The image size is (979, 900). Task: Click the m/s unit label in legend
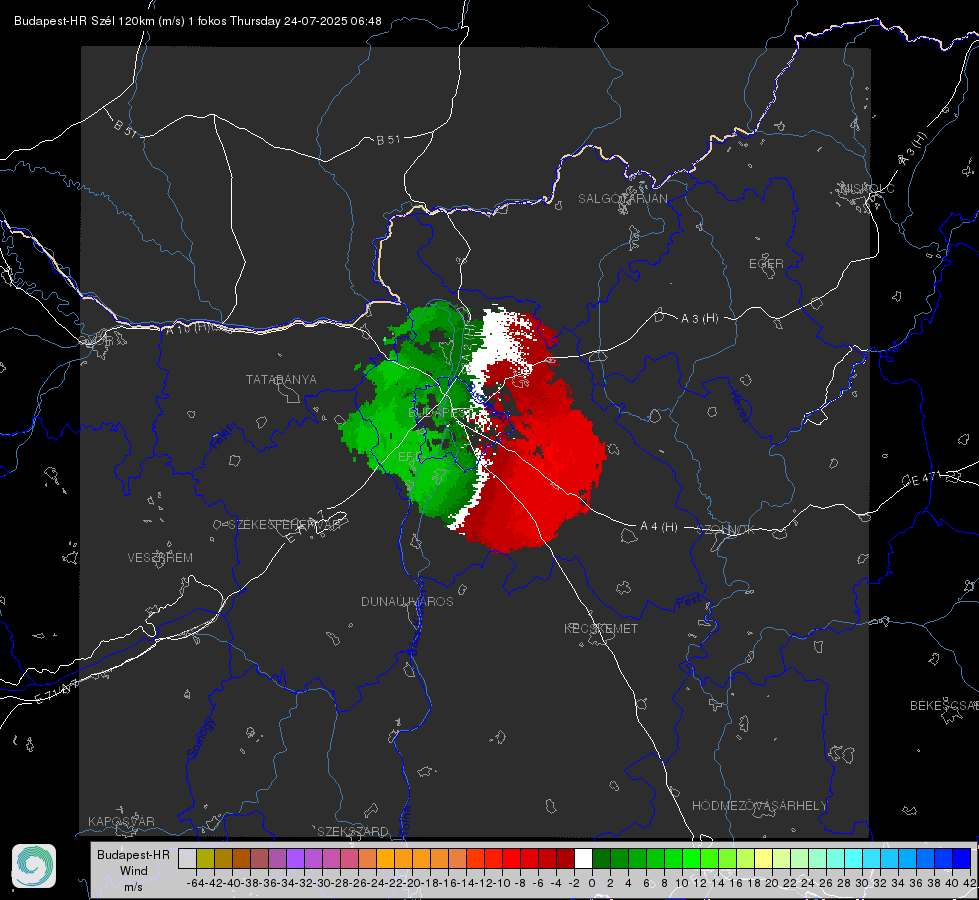click(134, 887)
